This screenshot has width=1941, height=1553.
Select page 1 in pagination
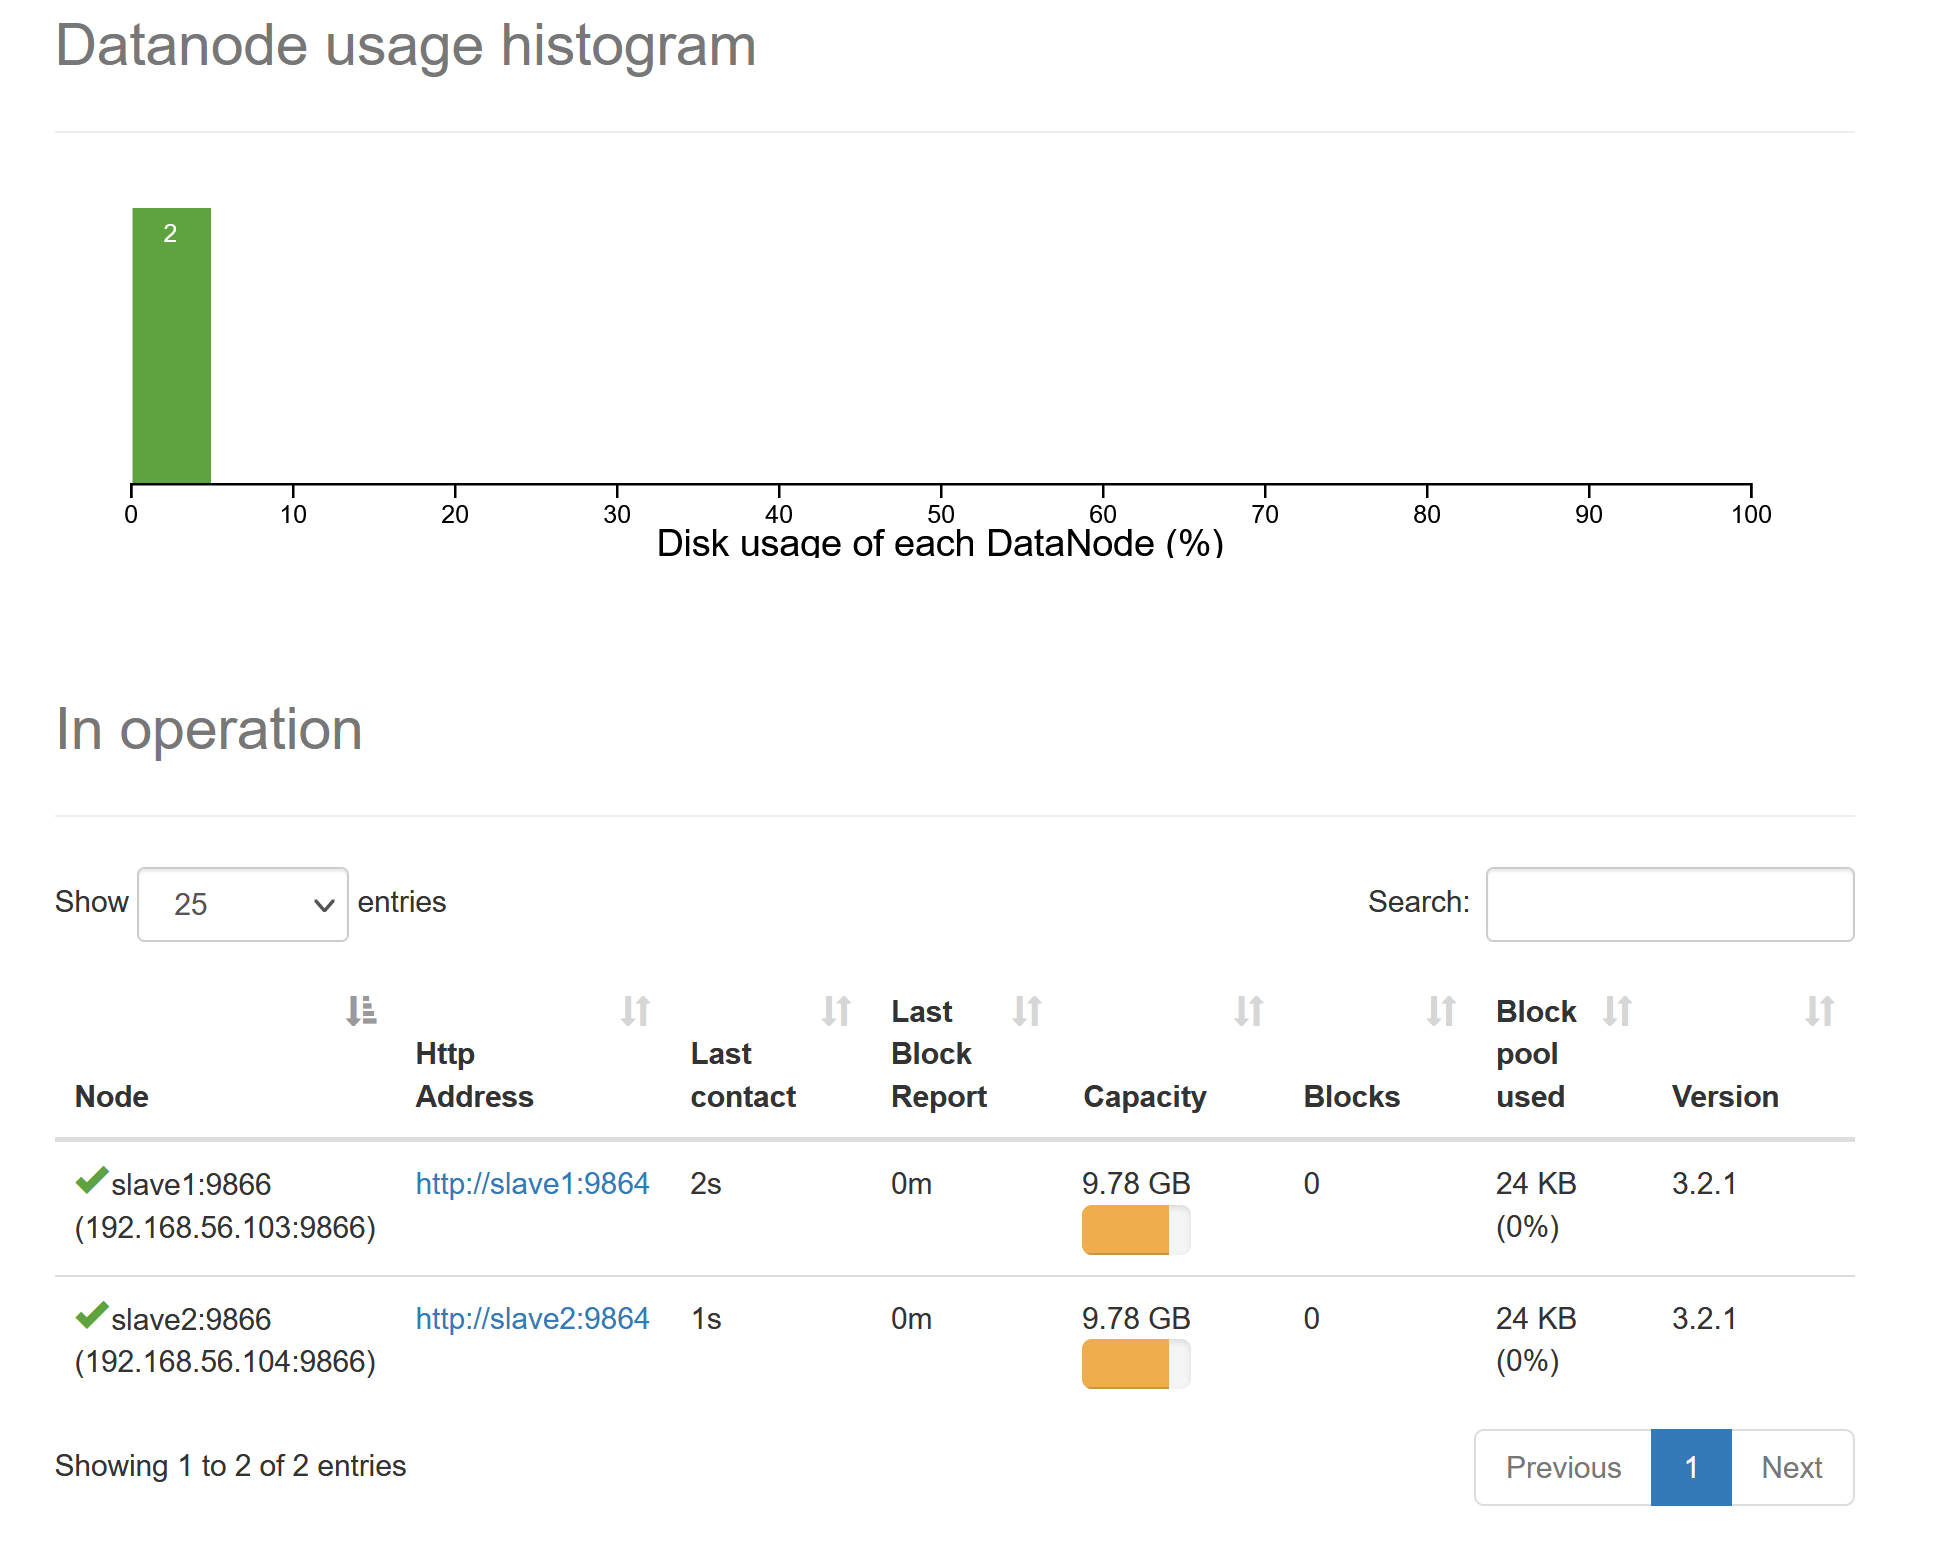click(x=1691, y=1467)
